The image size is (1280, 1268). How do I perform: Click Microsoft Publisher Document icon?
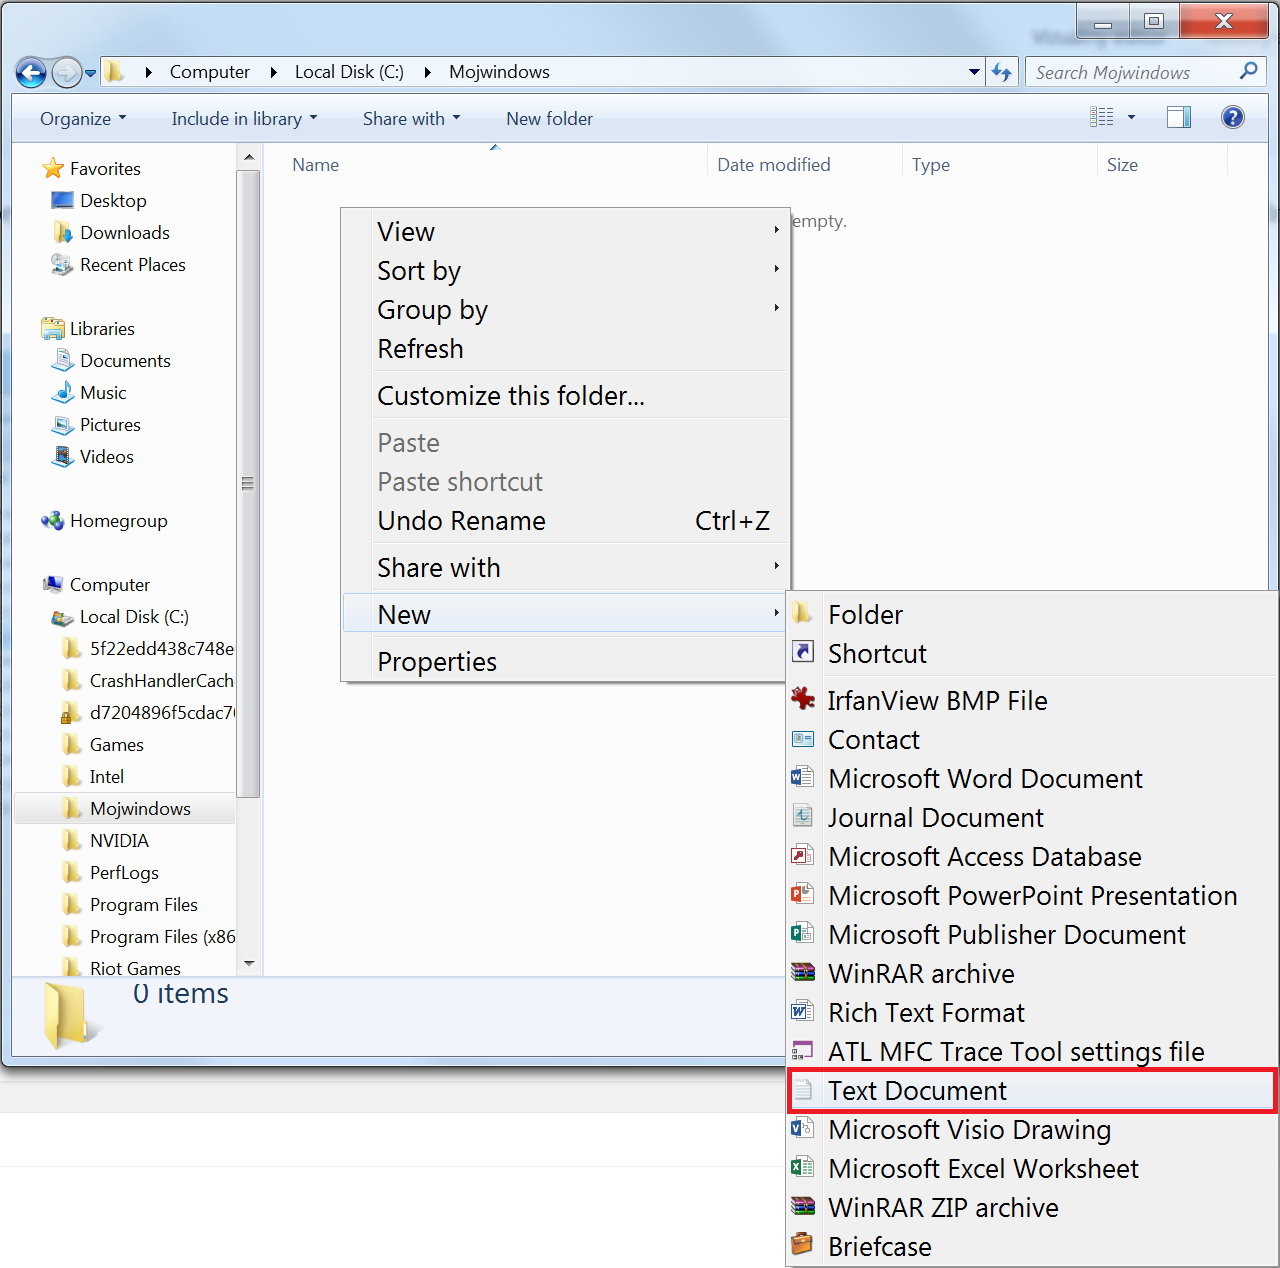[803, 933]
